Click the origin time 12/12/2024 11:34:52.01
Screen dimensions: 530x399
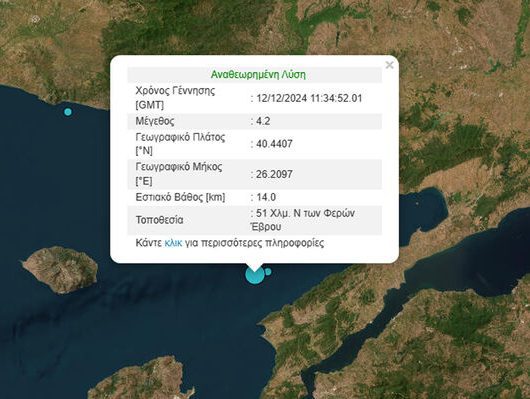click(309, 98)
